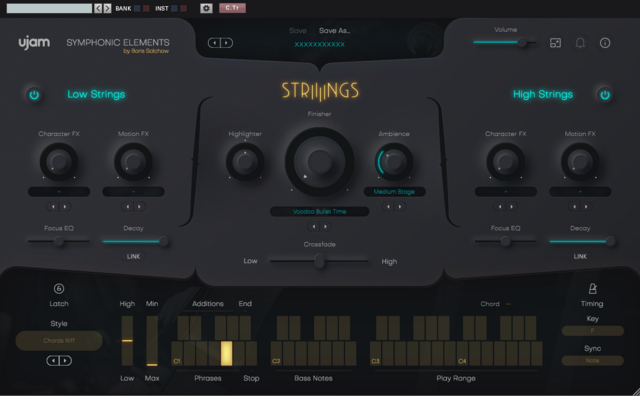Click the Save option
The image size is (640, 396).
(x=298, y=31)
